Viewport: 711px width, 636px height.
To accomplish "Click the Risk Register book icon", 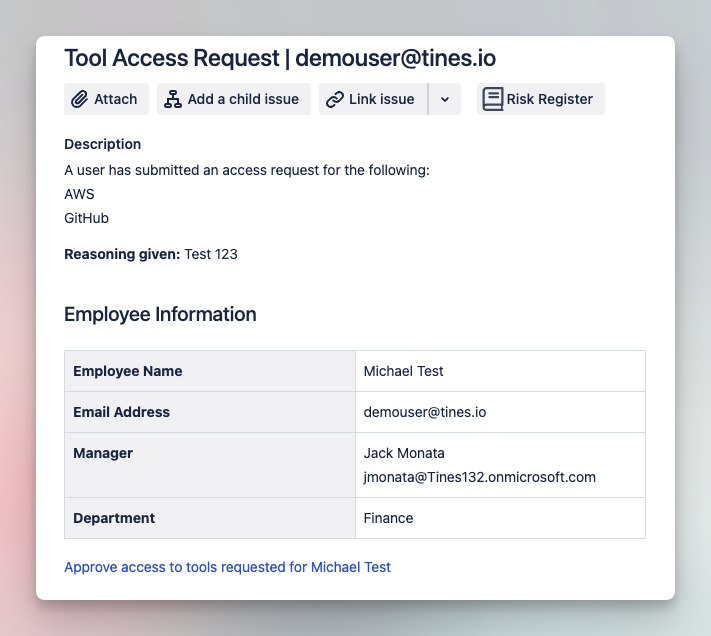I will (x=492, y=99).
